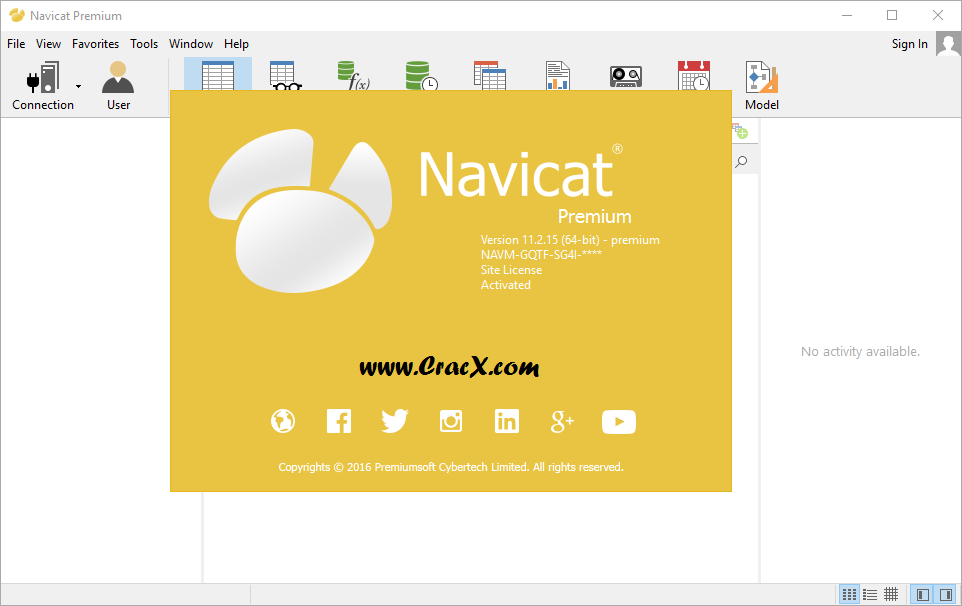The image size is (962, 606).
Task: Open the User toolbar button
Action: point(118,86)
